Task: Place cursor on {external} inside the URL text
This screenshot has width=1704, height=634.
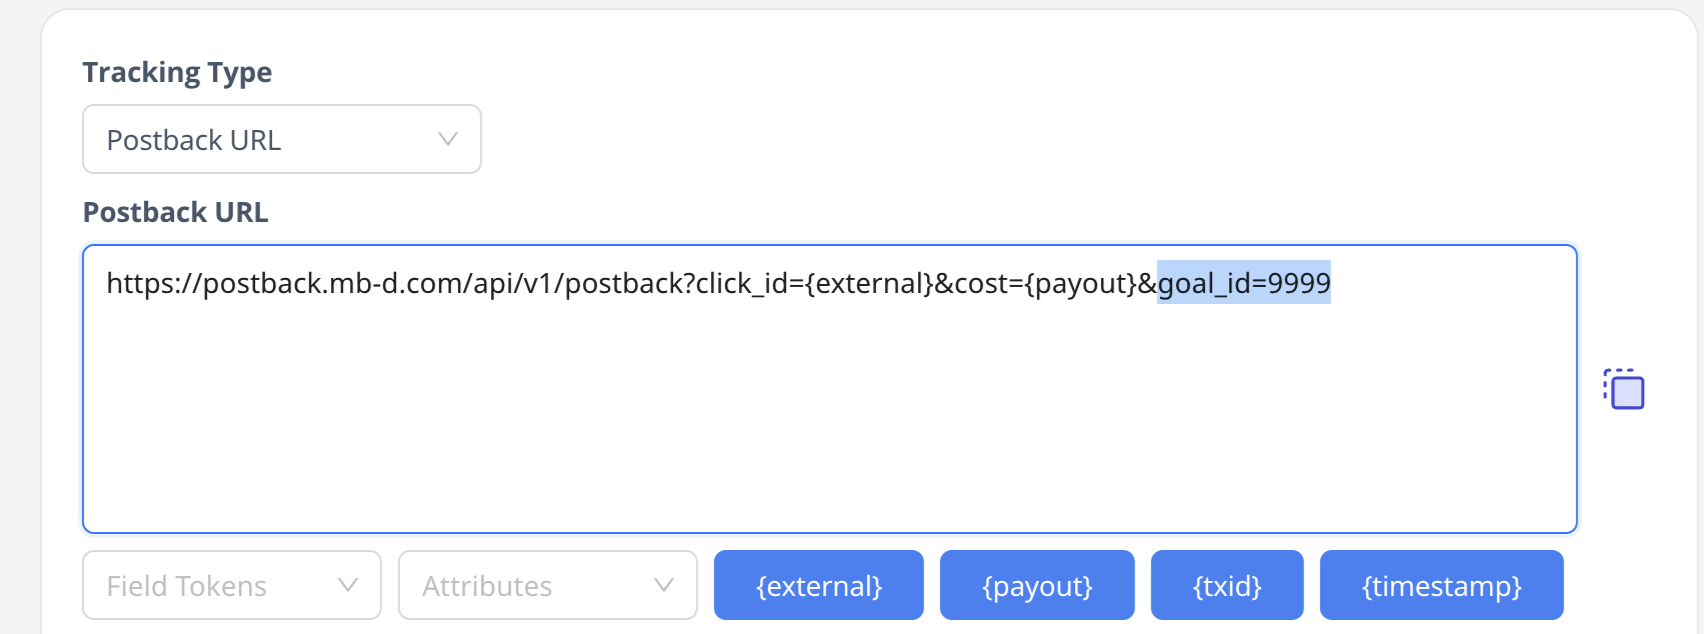Action: (x=869, y=284)
